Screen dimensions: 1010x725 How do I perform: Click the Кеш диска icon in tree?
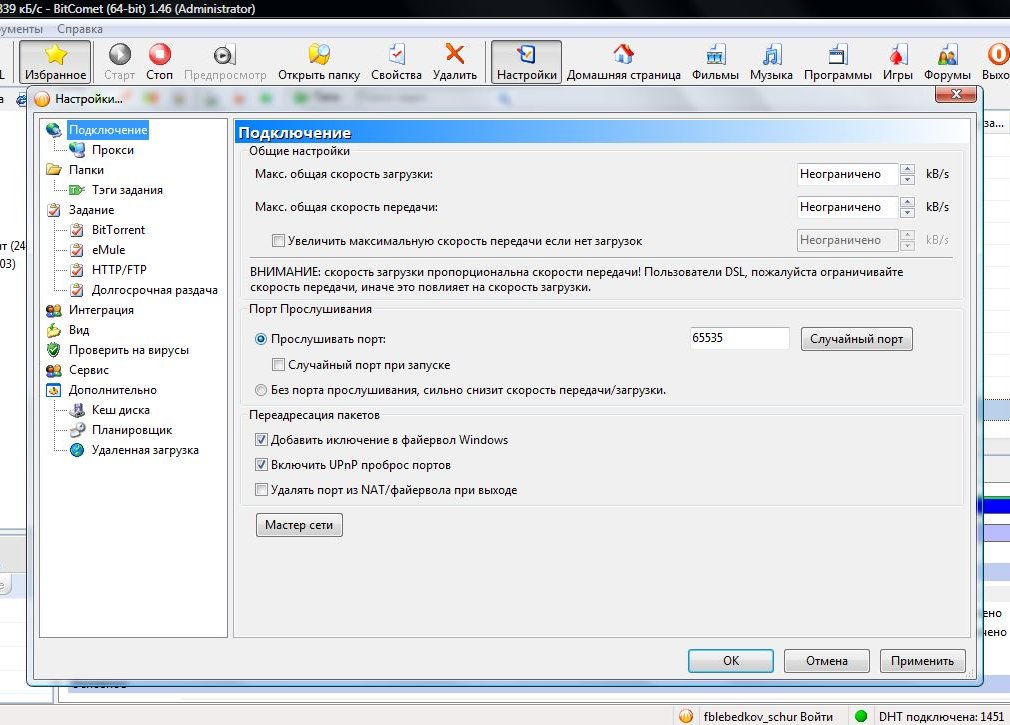[77, 410]
